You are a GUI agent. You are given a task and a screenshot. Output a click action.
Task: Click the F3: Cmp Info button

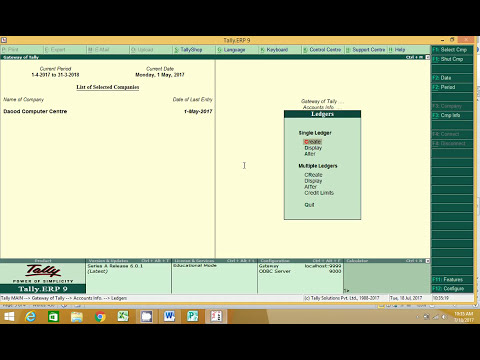pos(452,115)
